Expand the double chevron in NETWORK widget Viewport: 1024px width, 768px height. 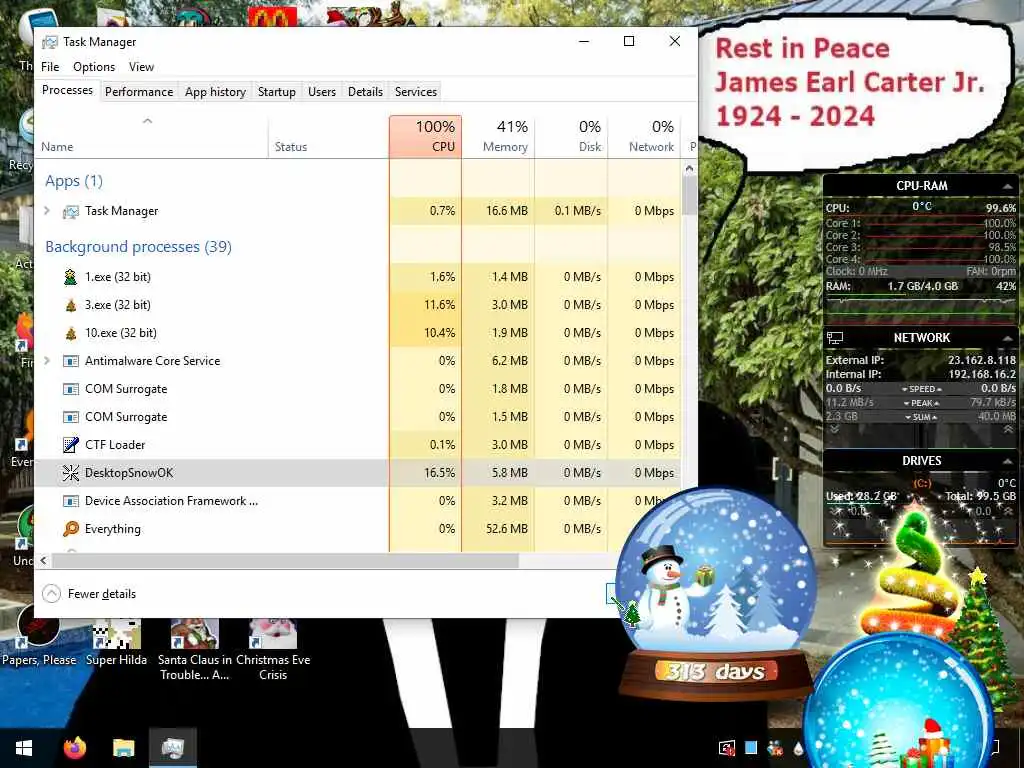pyautogui.click(x=835, y=429)
